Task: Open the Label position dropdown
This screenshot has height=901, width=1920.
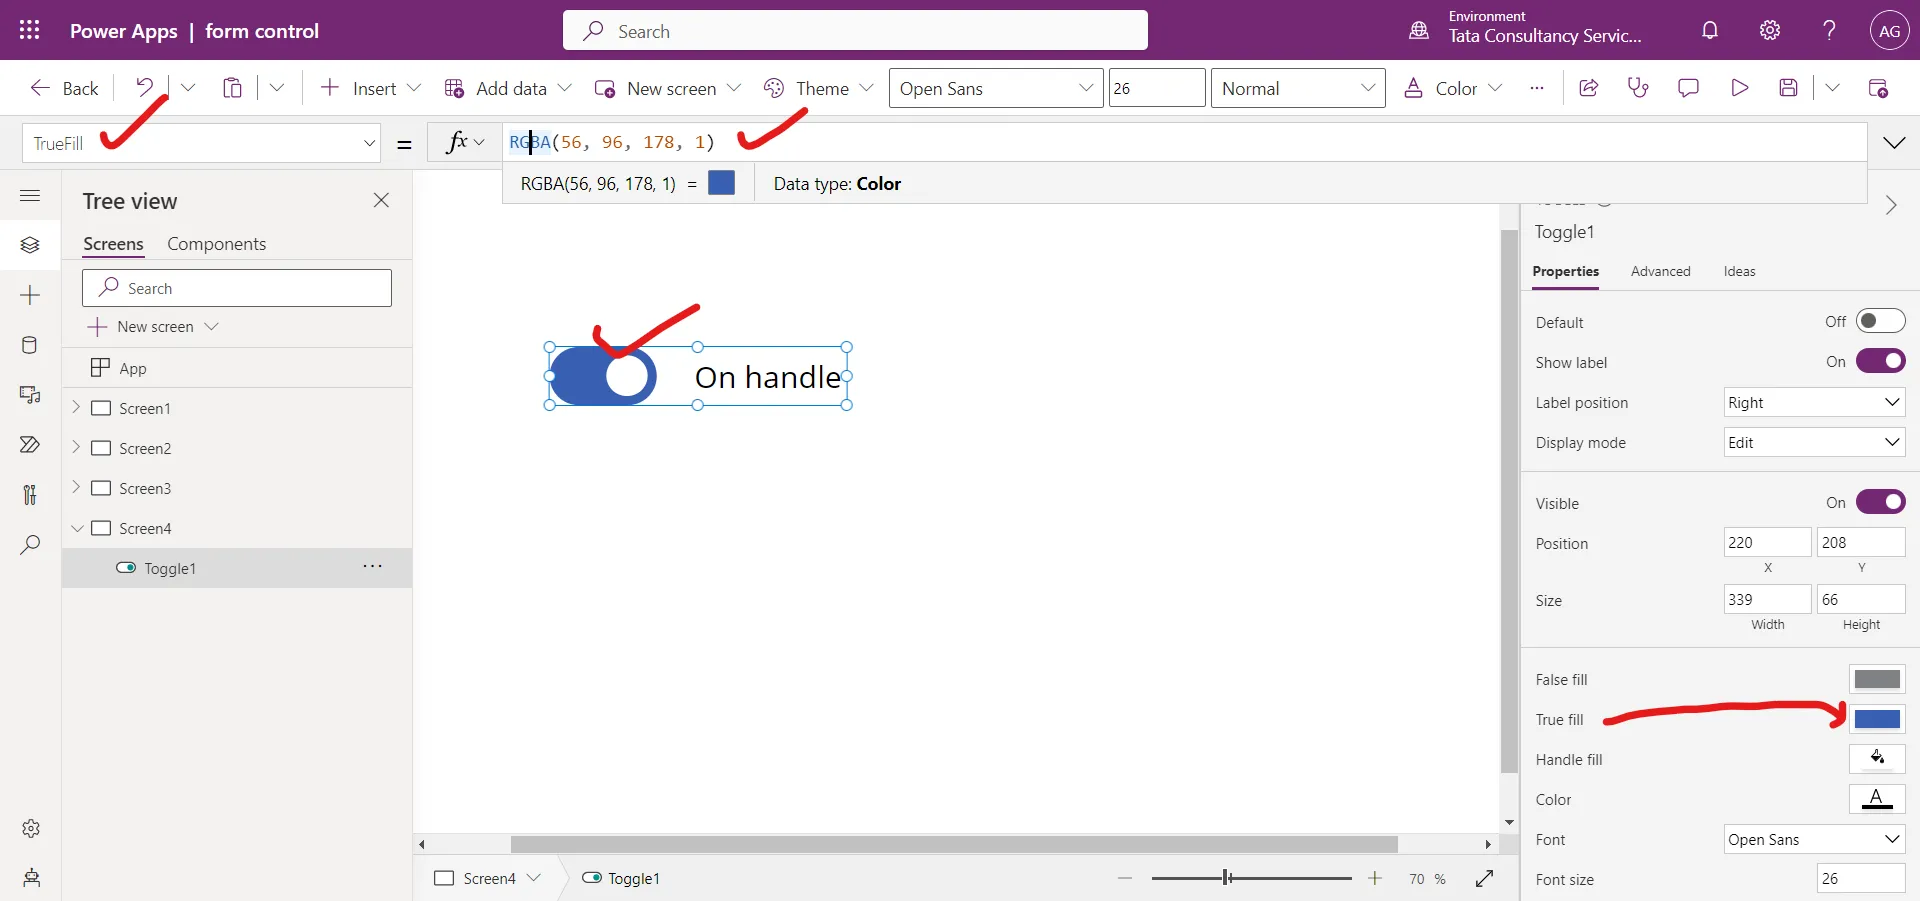Action: [x=1814, y=402]
